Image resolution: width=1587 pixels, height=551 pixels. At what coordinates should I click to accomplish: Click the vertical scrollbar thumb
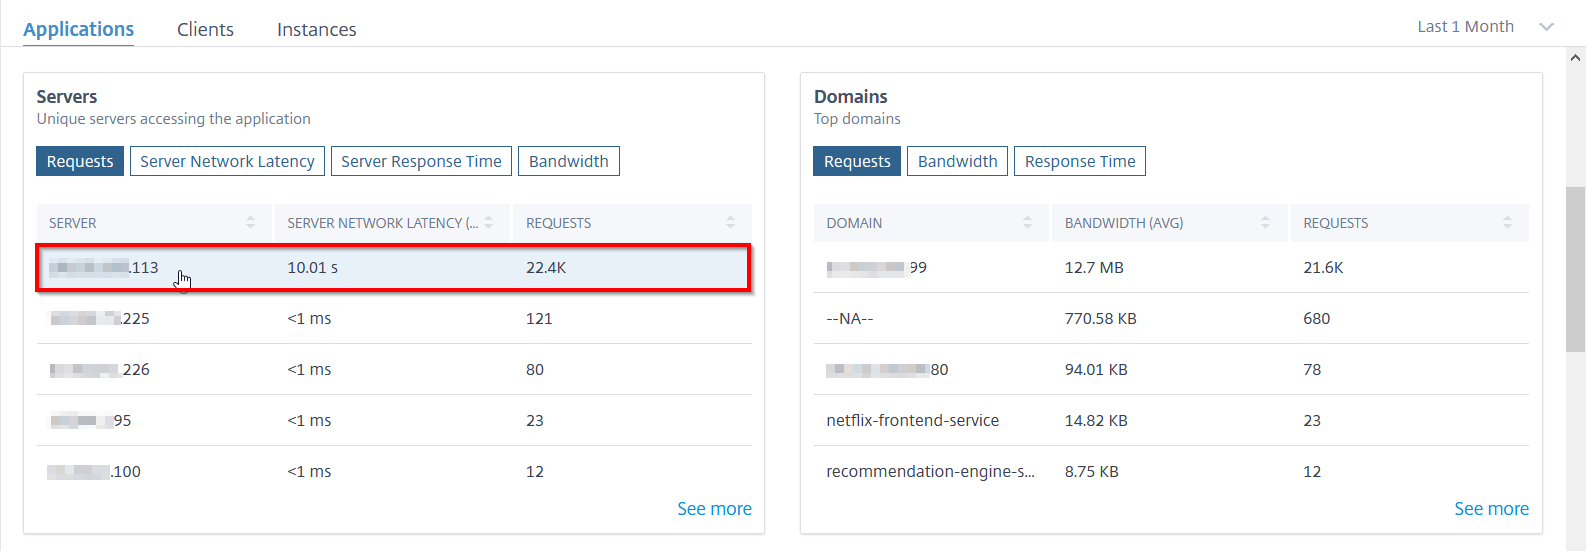pyautogui.click(x=1576, y=269)
